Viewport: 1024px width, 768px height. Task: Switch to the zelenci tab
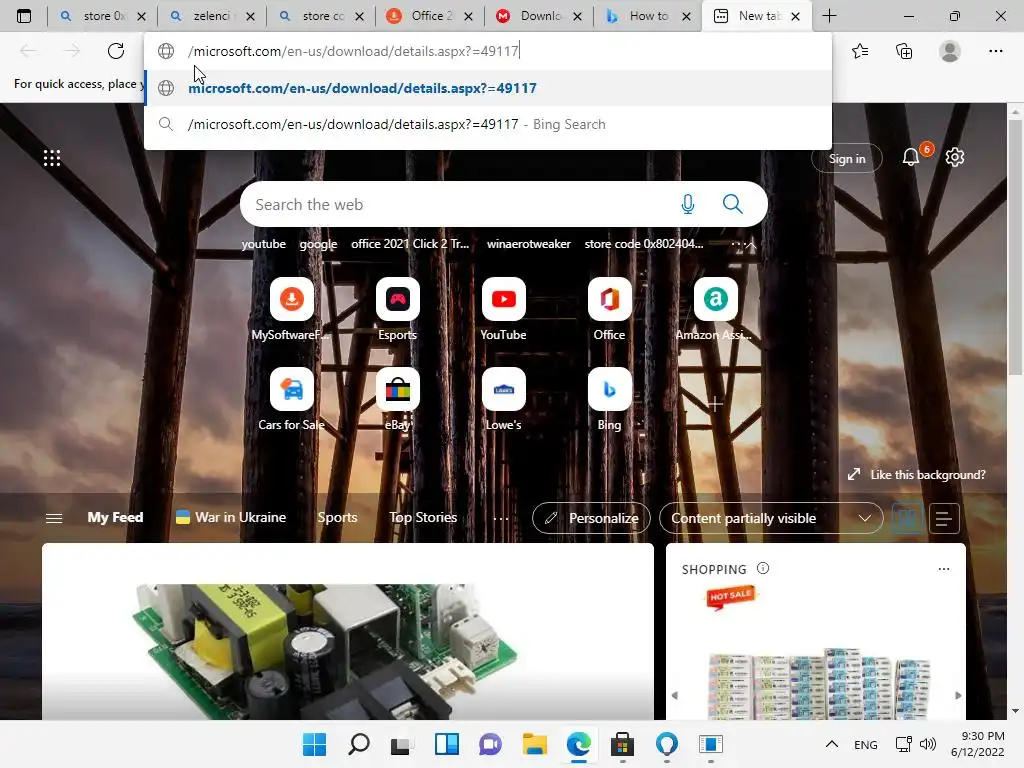click(212, 16)
